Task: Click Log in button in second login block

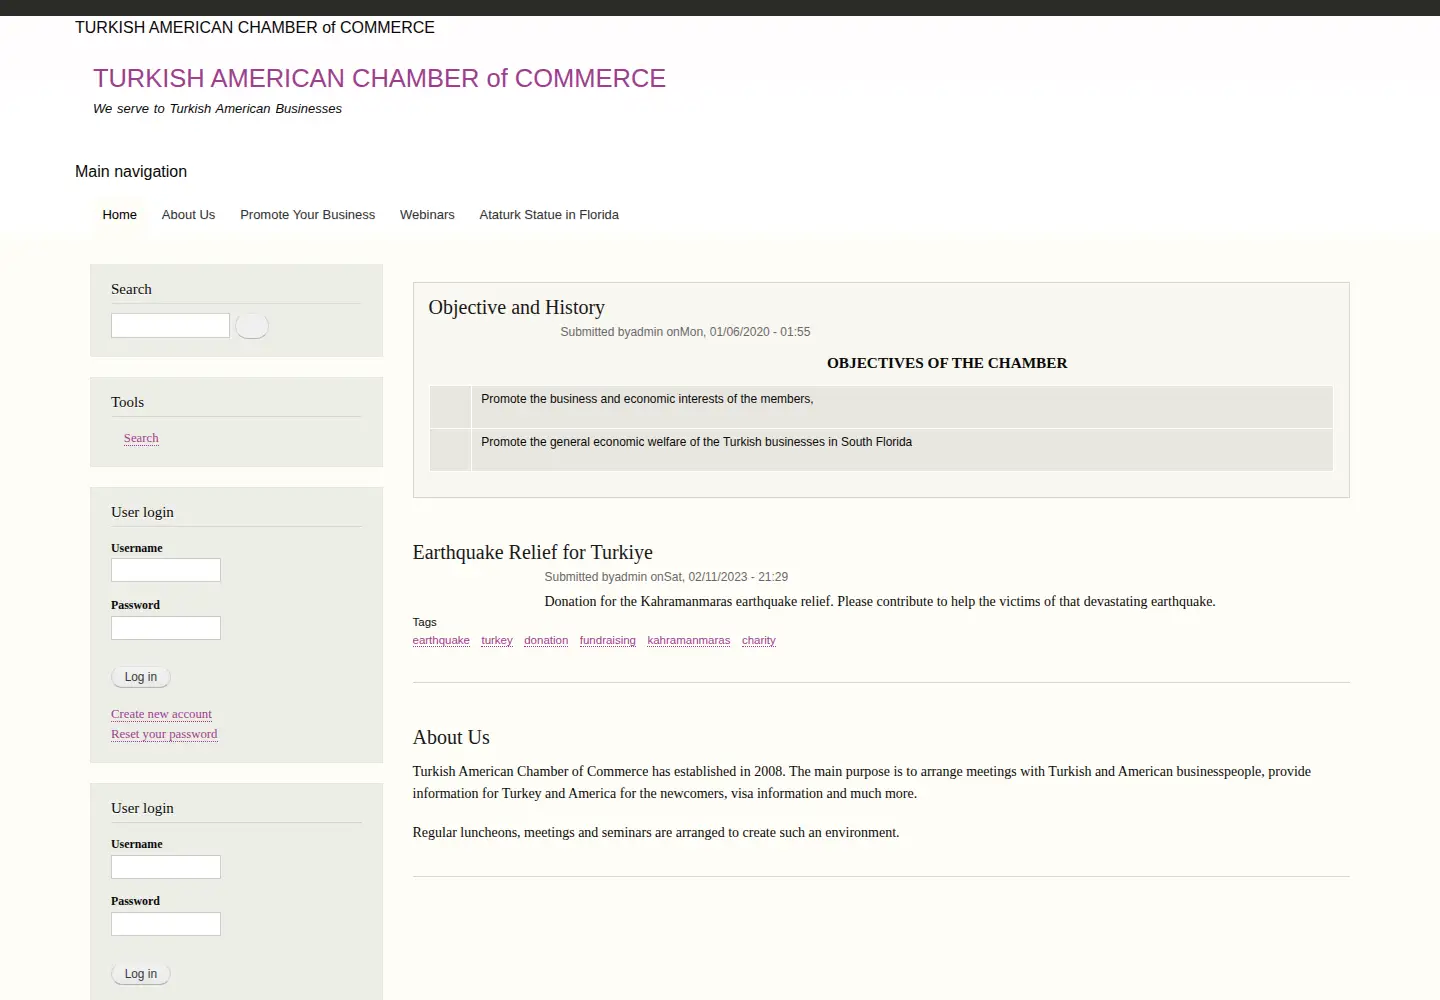Action: (141, 974)
